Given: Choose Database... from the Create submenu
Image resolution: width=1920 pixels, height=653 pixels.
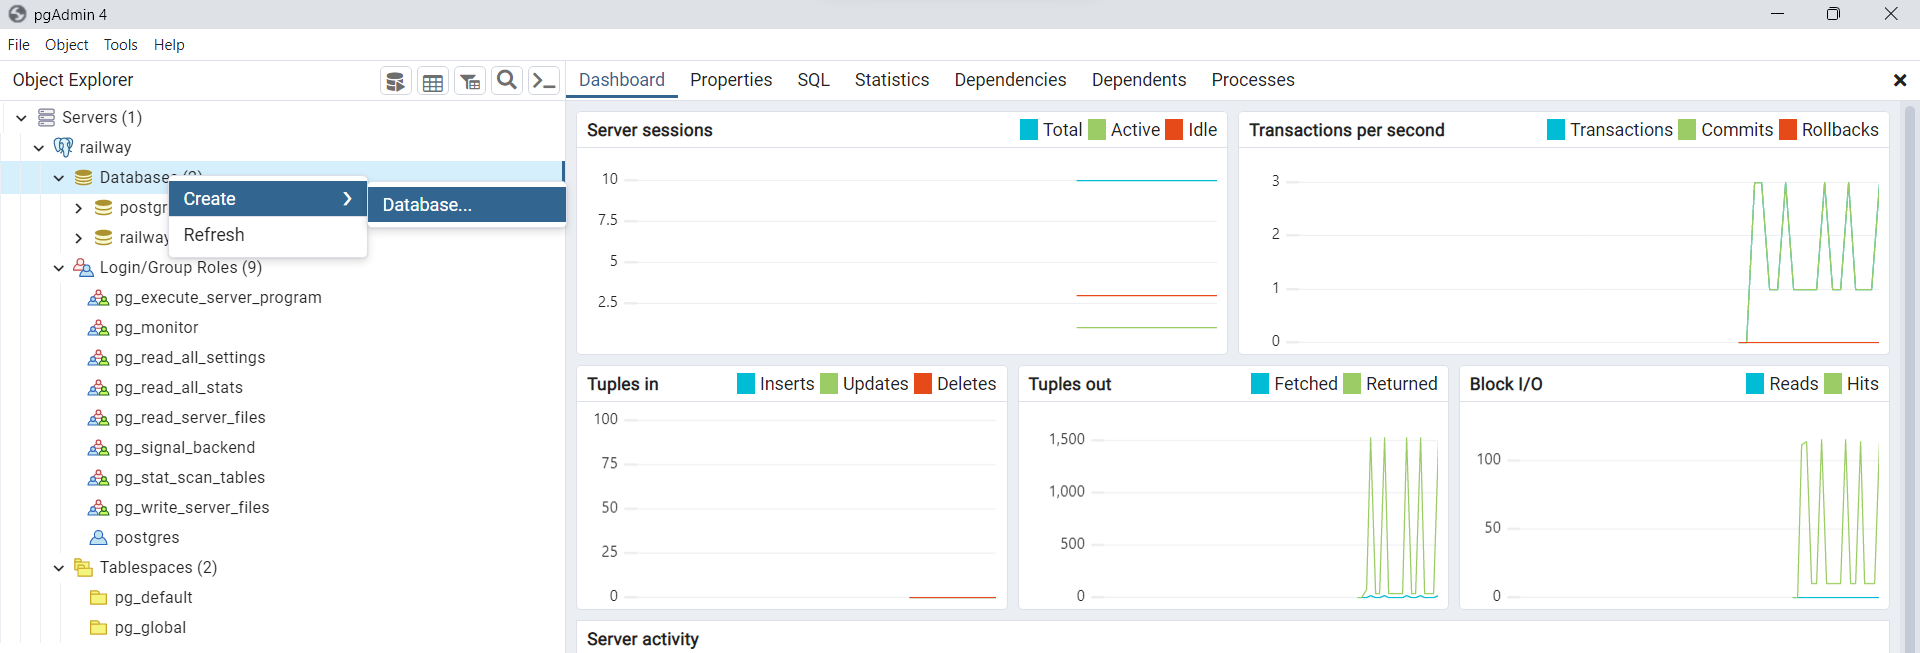Looking at the screenshot, I should coord(467,205).
